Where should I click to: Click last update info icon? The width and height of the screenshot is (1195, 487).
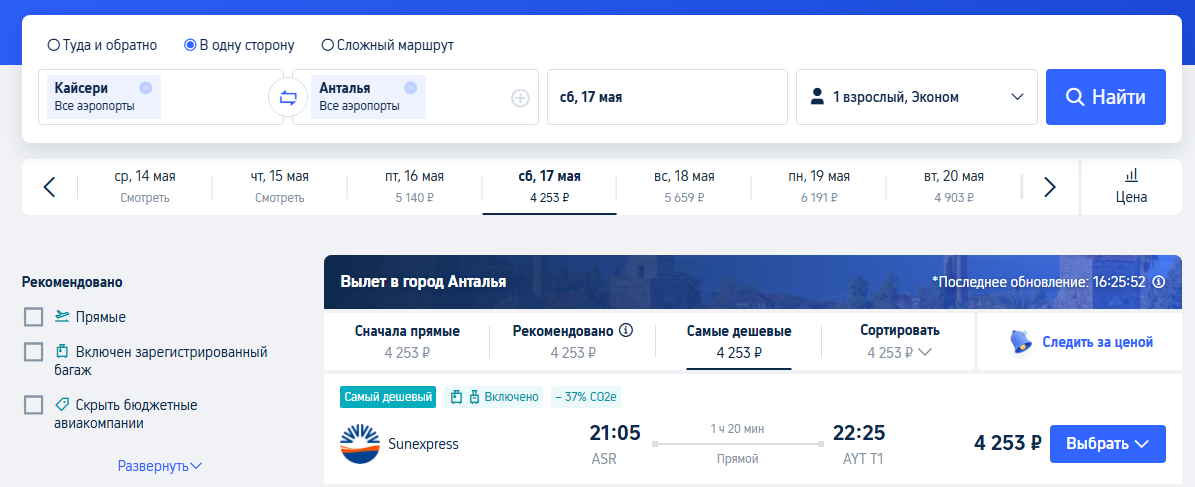click(1159, 282)
